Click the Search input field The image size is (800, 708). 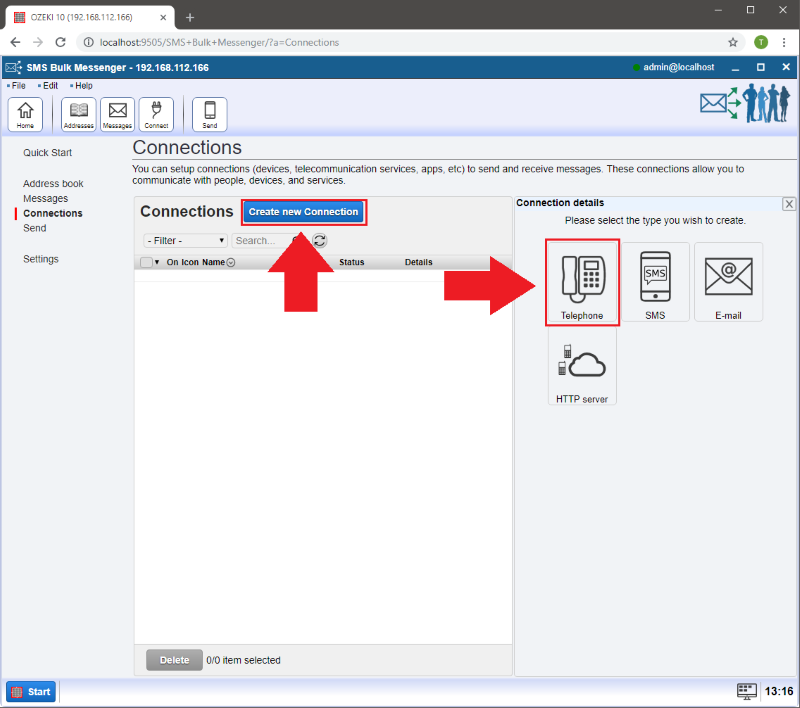coord(262,241)
